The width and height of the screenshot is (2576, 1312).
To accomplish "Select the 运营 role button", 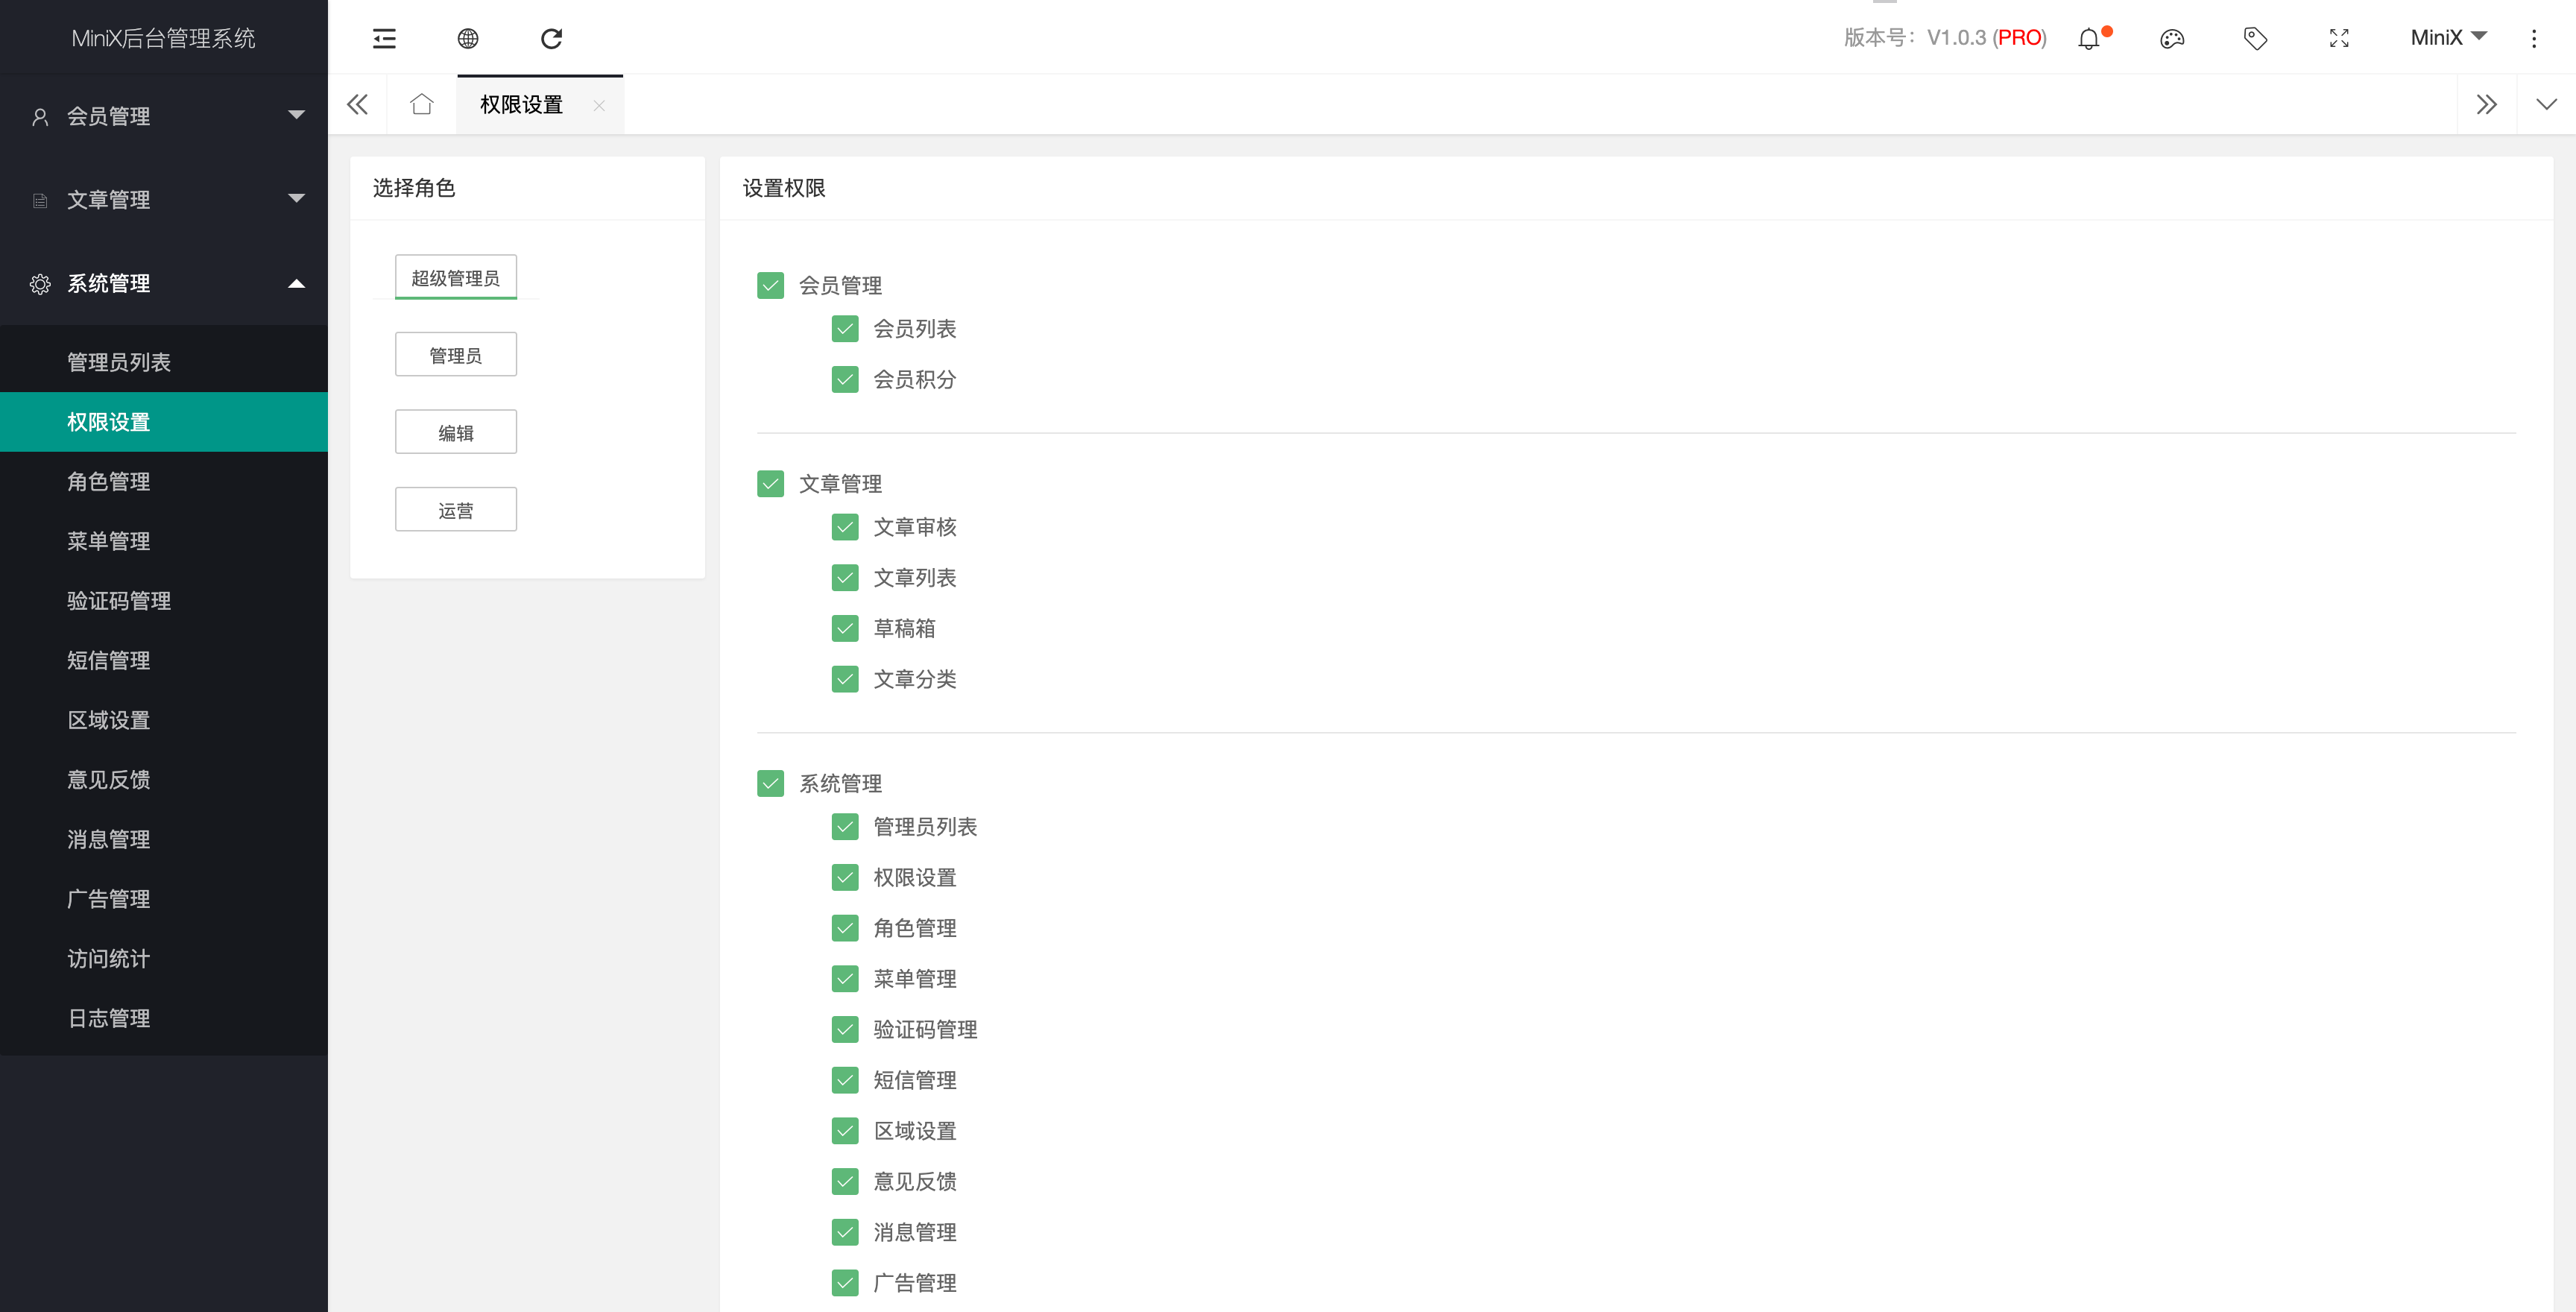I will 455,510.
